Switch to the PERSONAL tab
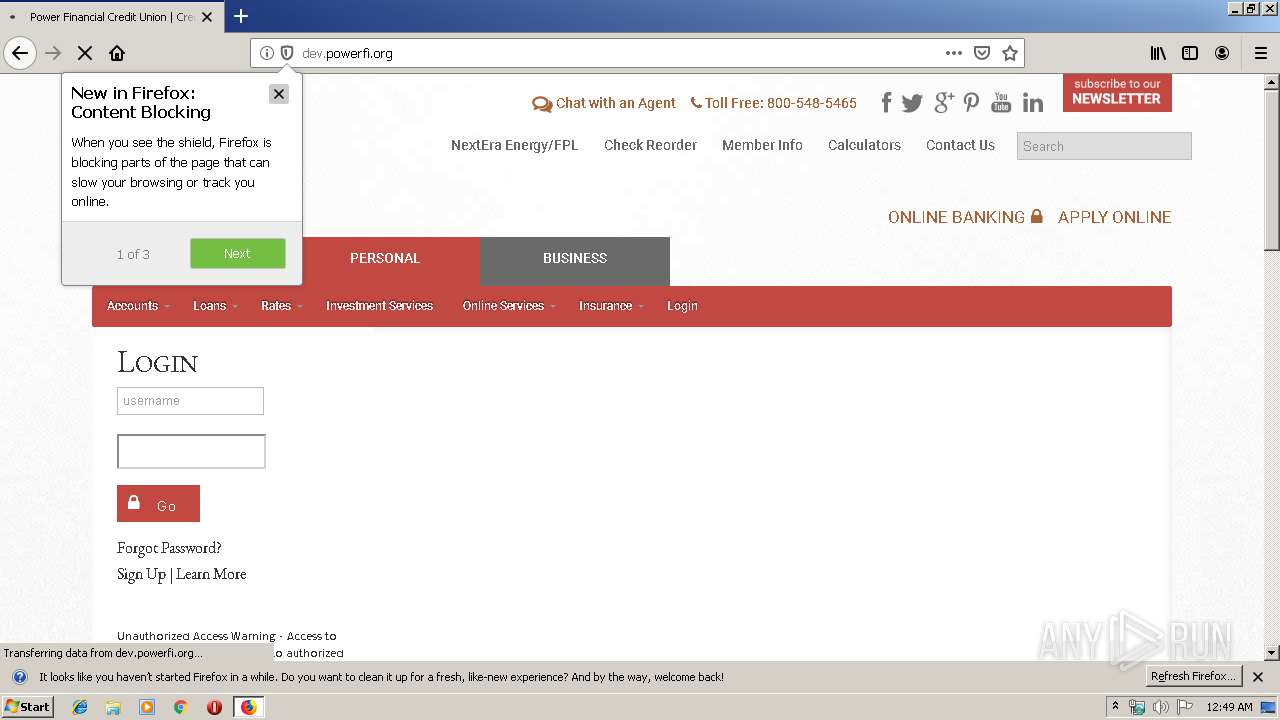Viewport: 1280px width, 720px height. click(385, 260)
